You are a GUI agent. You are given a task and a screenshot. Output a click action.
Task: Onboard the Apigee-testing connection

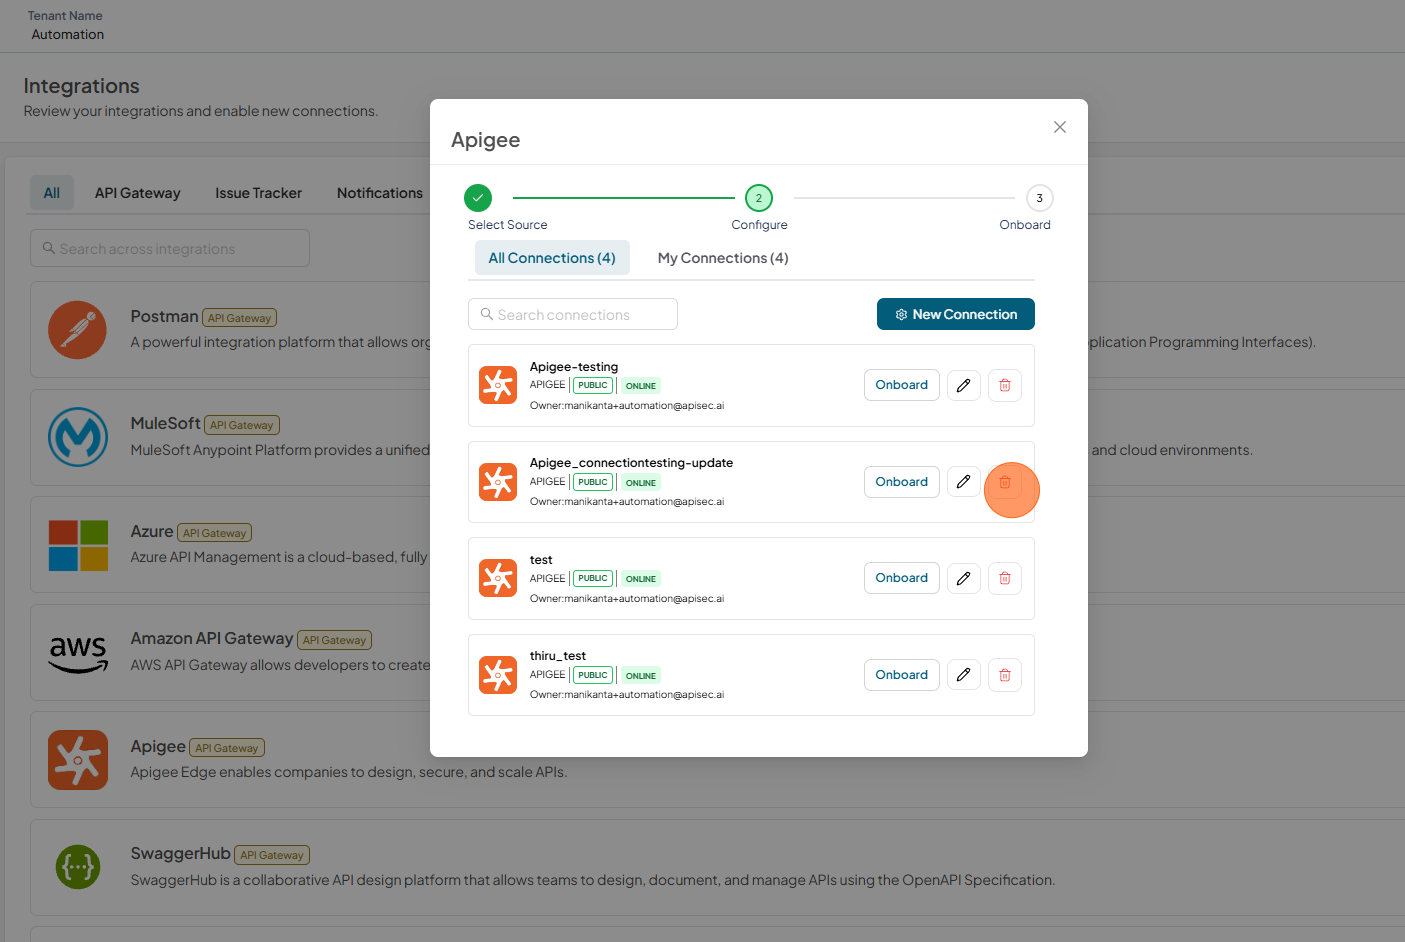click(x=902, y=385)
